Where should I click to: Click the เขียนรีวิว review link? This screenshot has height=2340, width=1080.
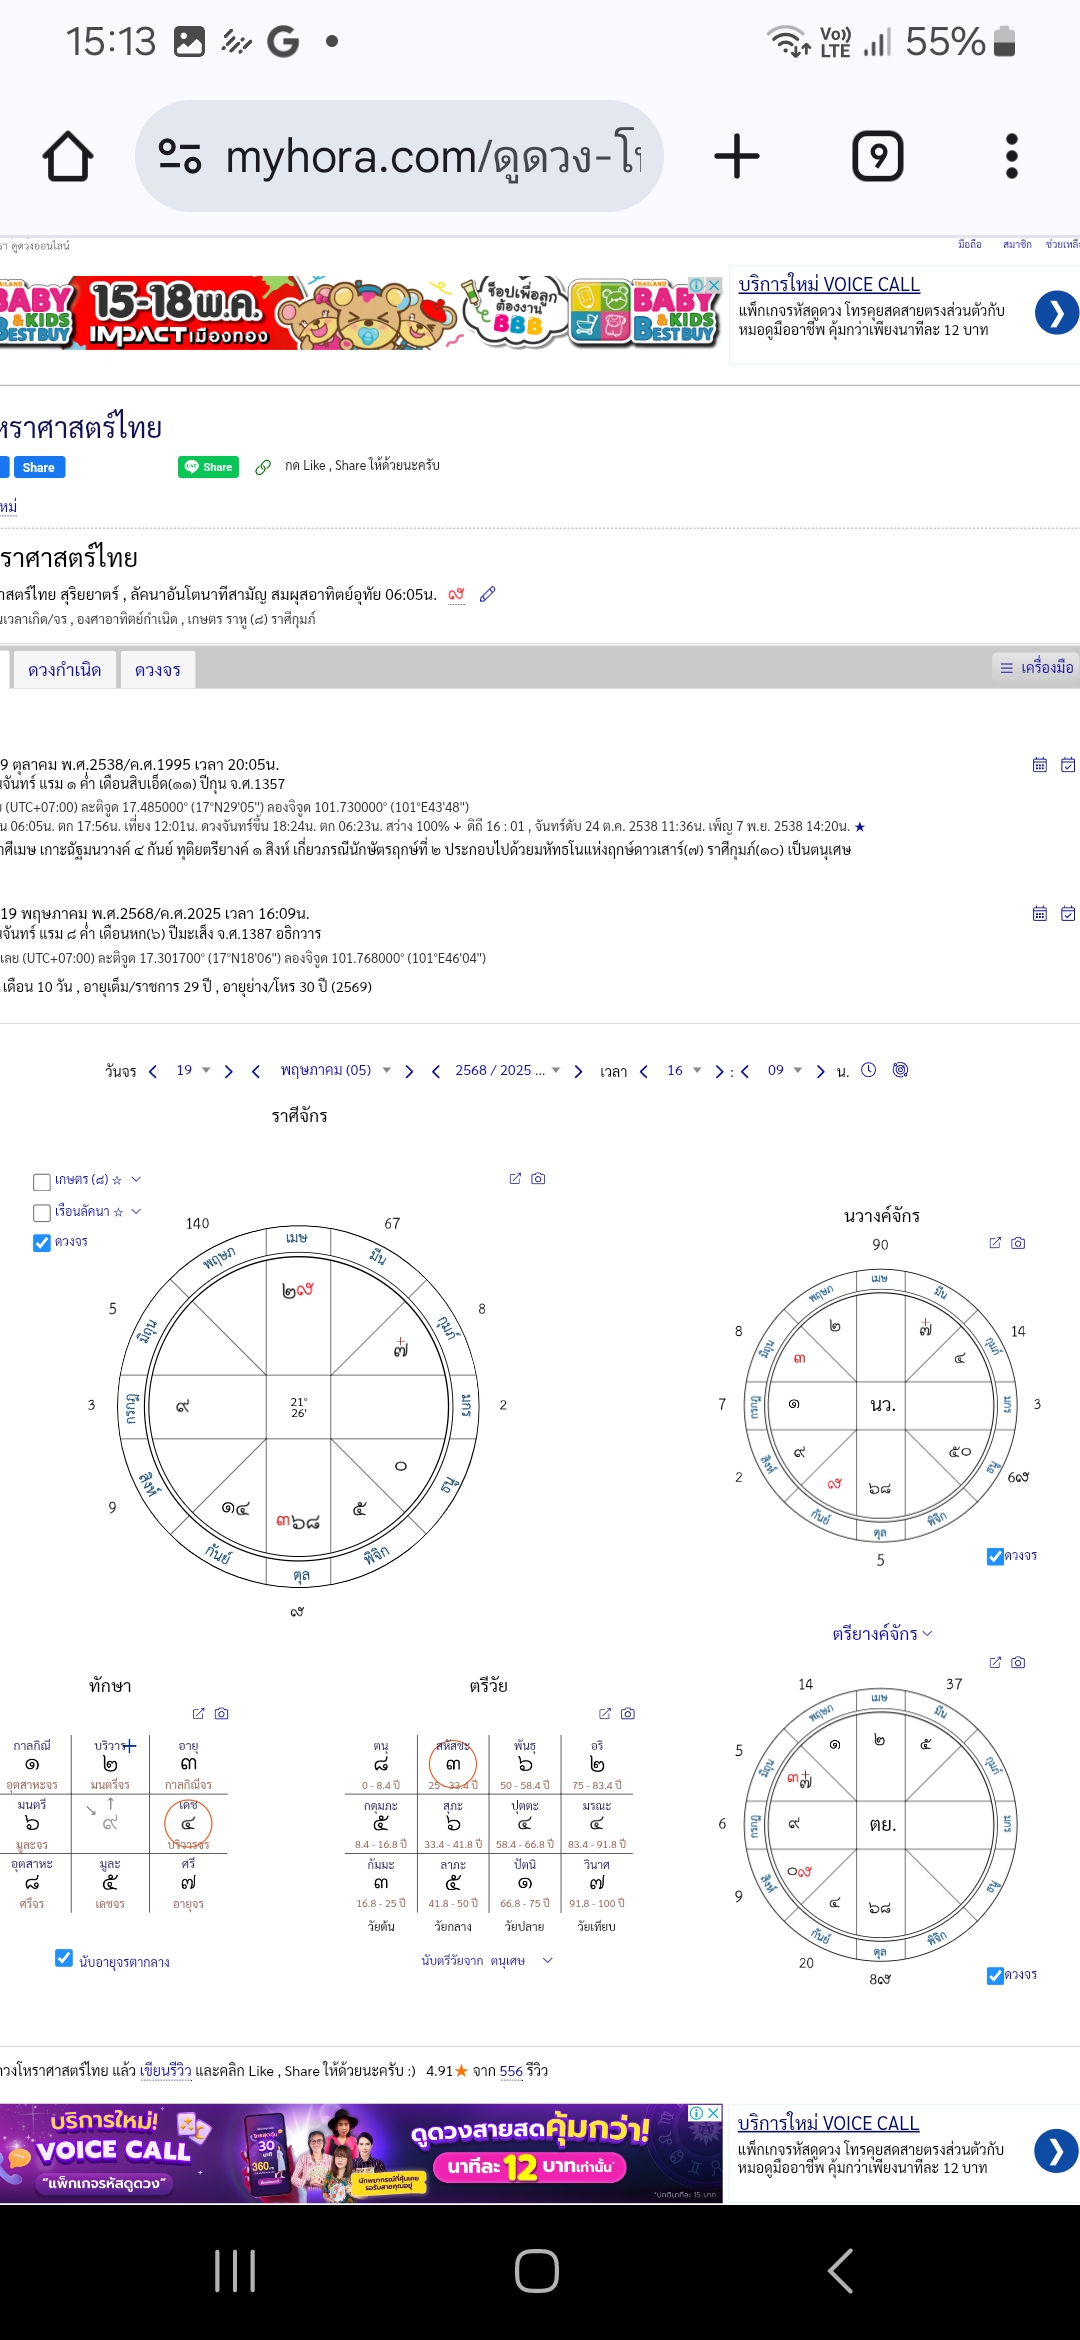(x=166, y=2071)
